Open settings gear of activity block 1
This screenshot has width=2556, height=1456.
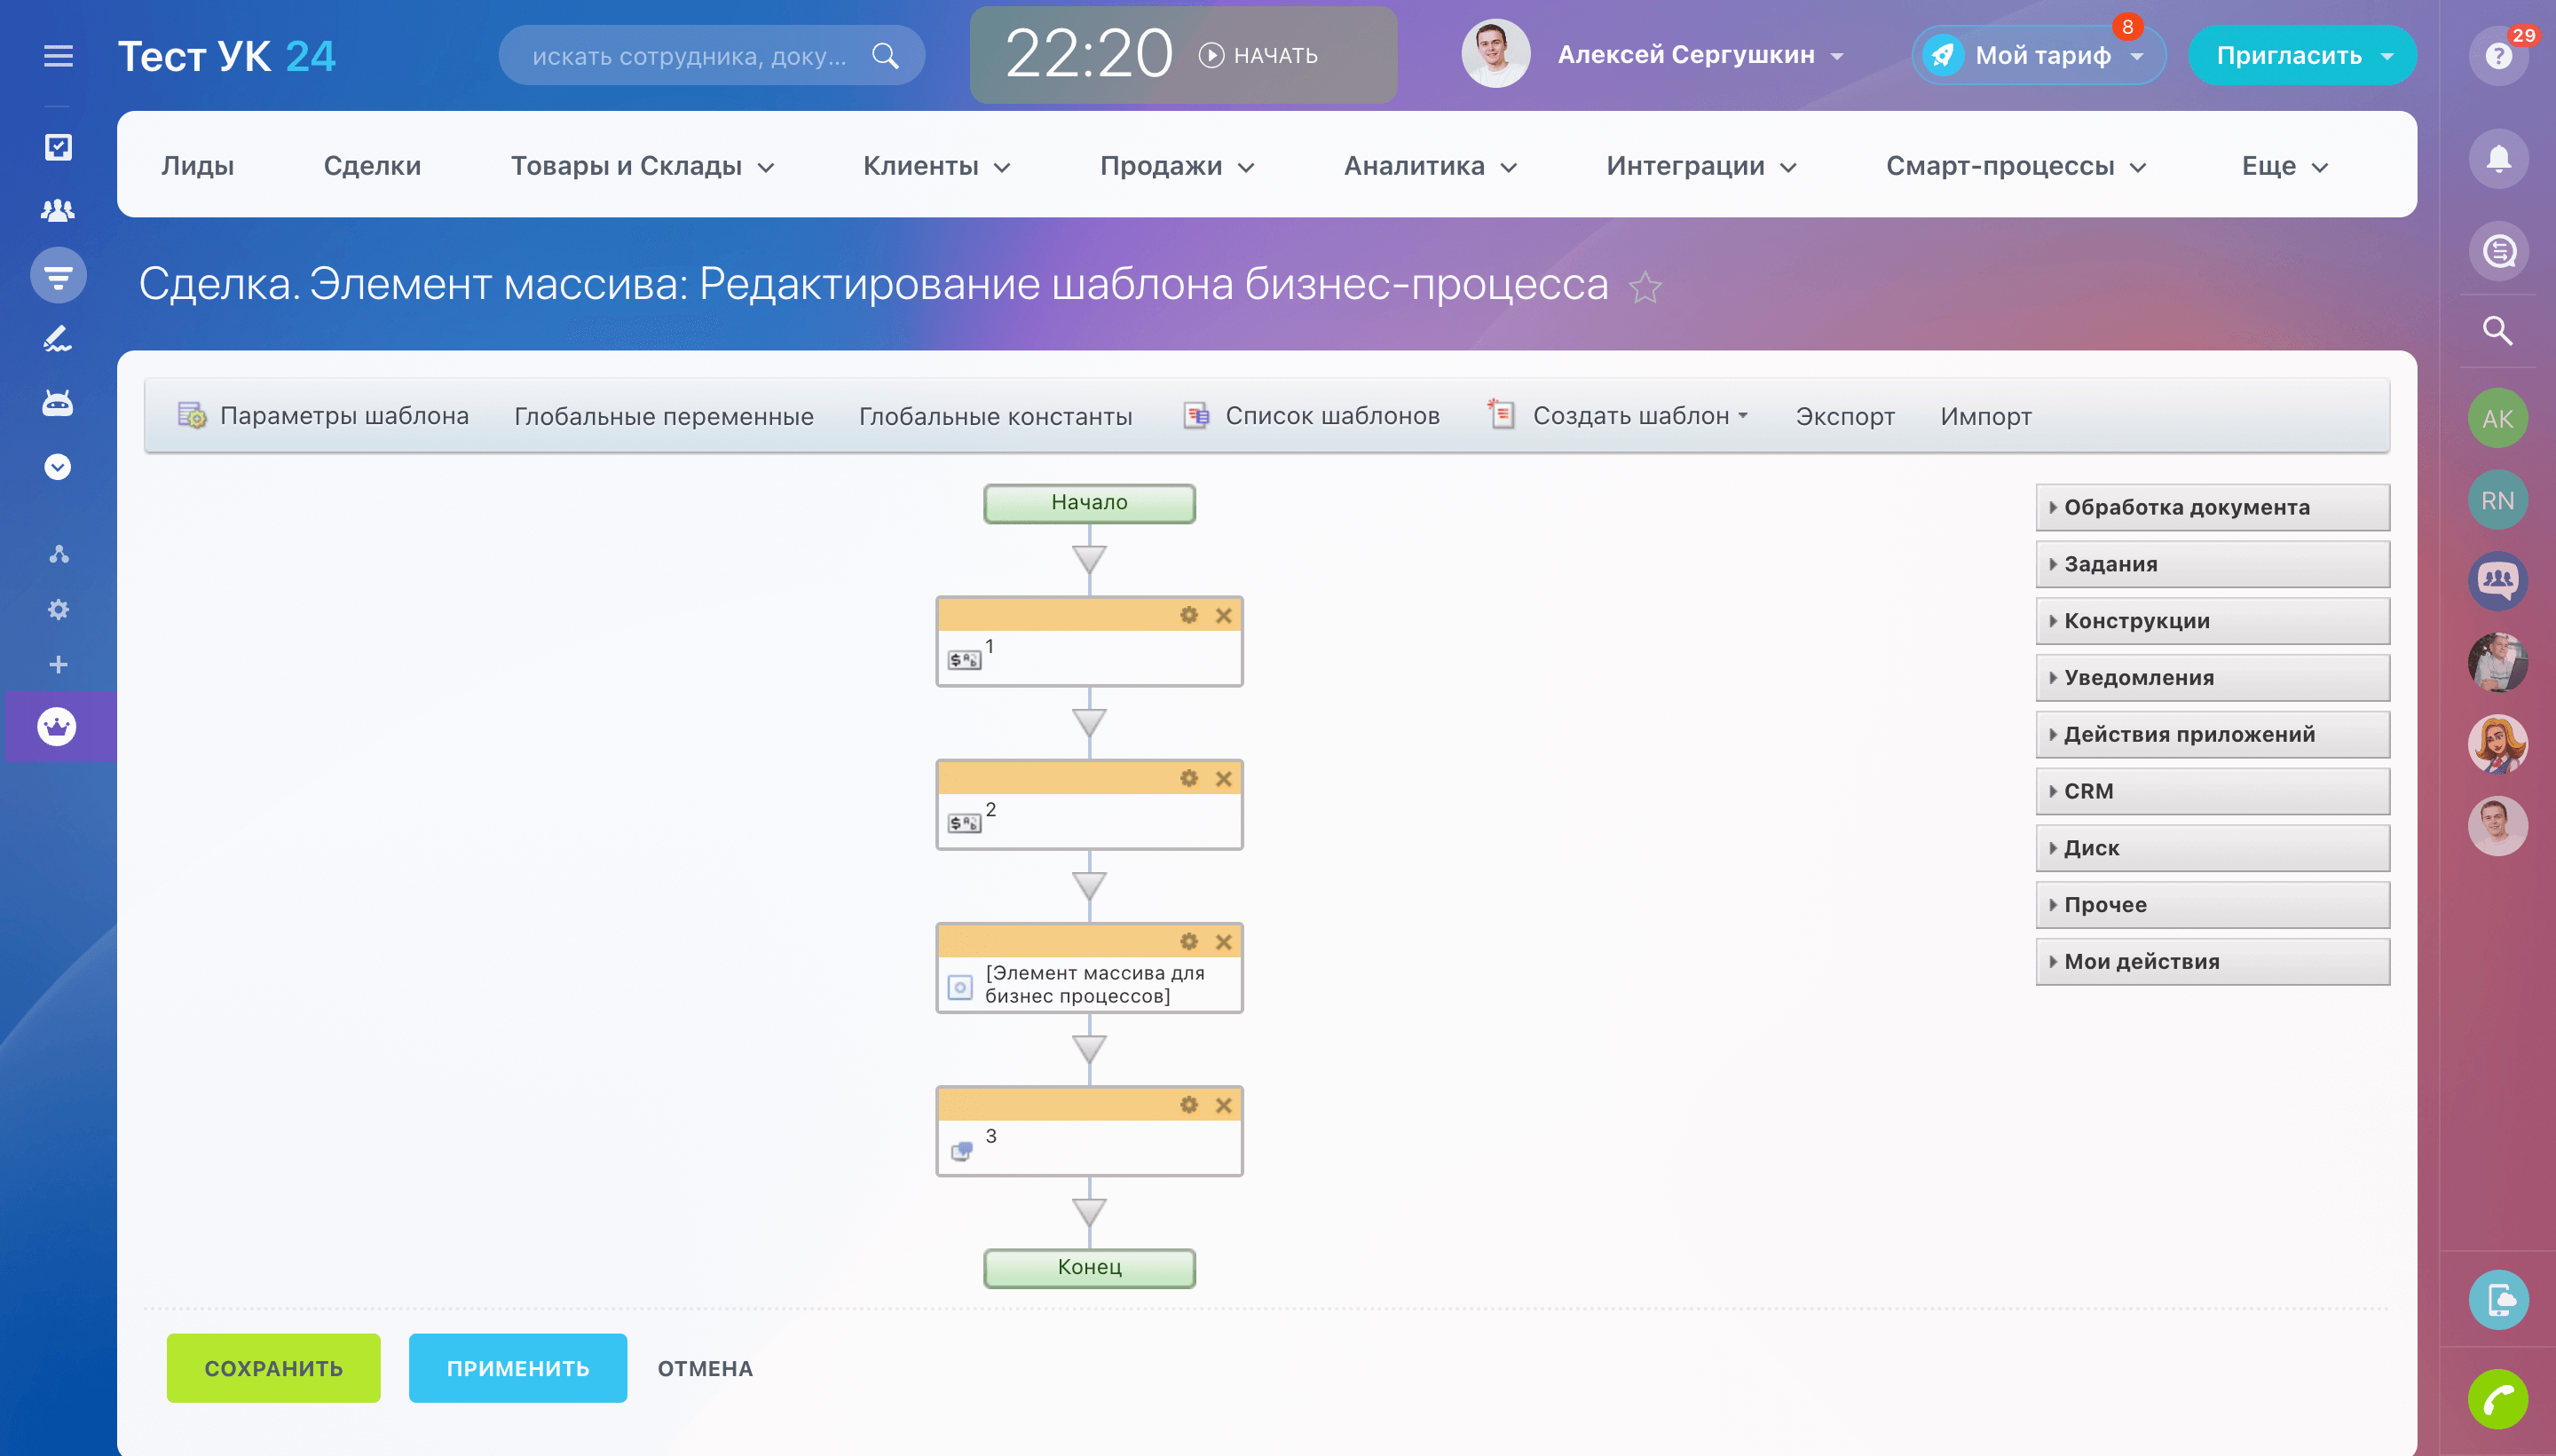1188,615
